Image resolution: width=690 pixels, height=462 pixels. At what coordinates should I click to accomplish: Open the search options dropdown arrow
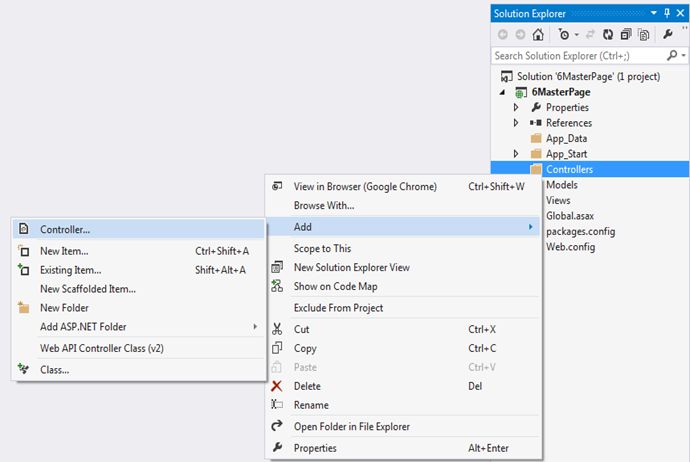[x=683, y=56]
